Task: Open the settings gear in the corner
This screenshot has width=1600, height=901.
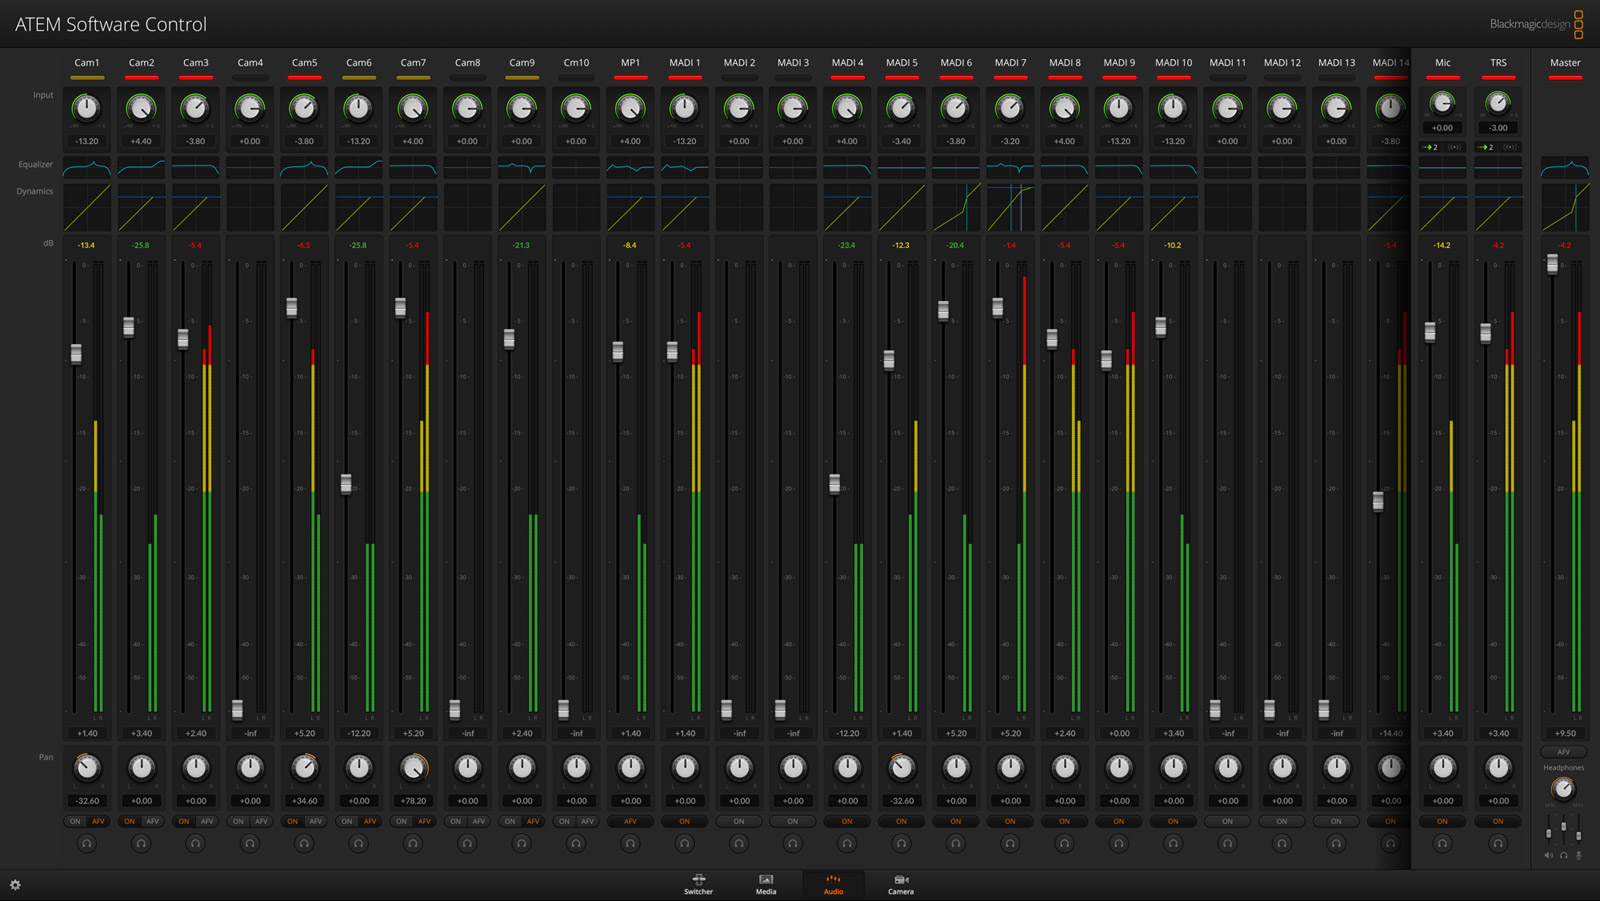Action: 15,885
